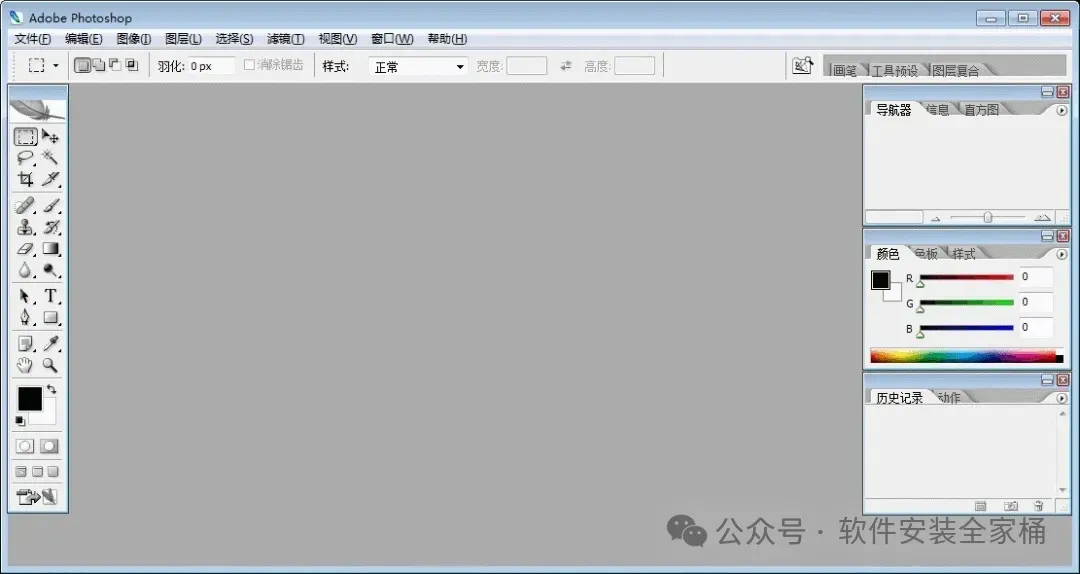The image size is (1080, 574).
Task: Choose Intersect with Selection mode
Action: (132, 65)
